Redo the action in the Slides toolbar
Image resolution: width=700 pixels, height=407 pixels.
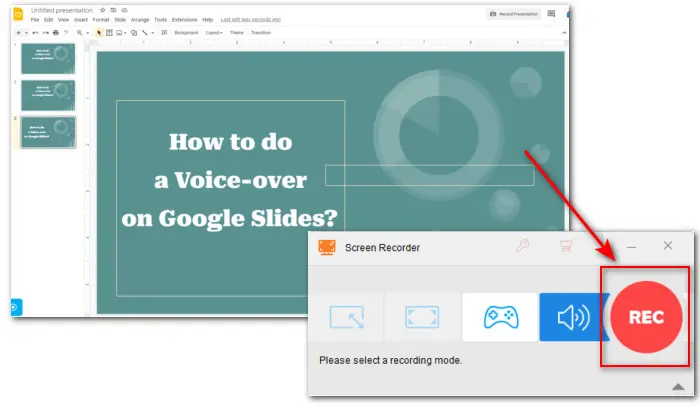pos(46,33)
